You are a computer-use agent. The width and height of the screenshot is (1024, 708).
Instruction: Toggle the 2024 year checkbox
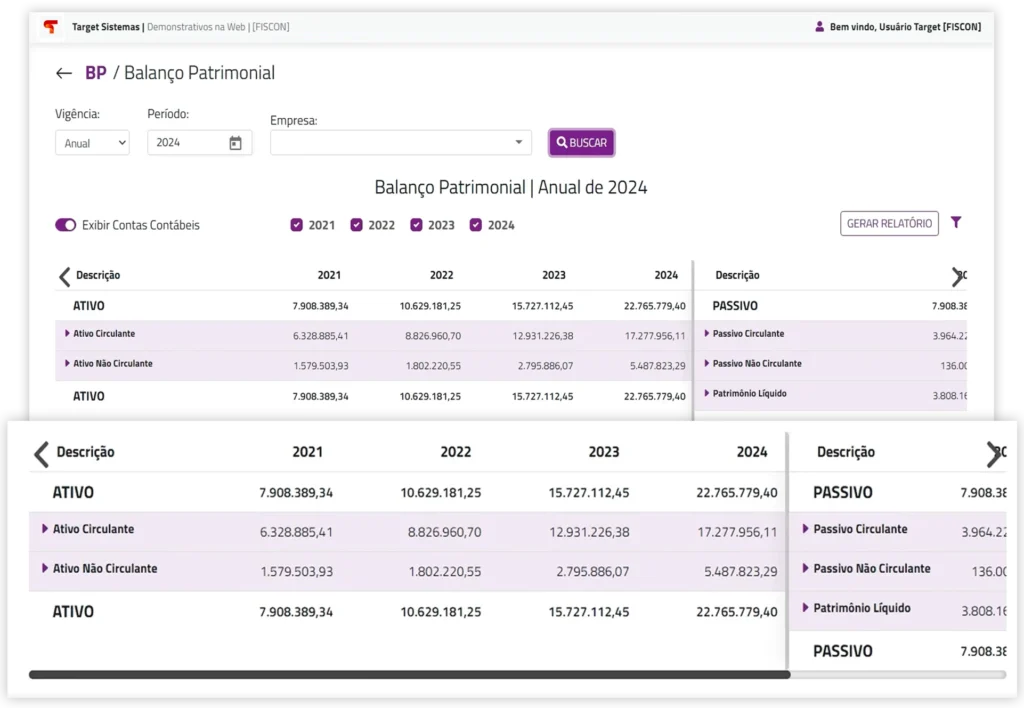pyautogui.click(x=476, y=225)
